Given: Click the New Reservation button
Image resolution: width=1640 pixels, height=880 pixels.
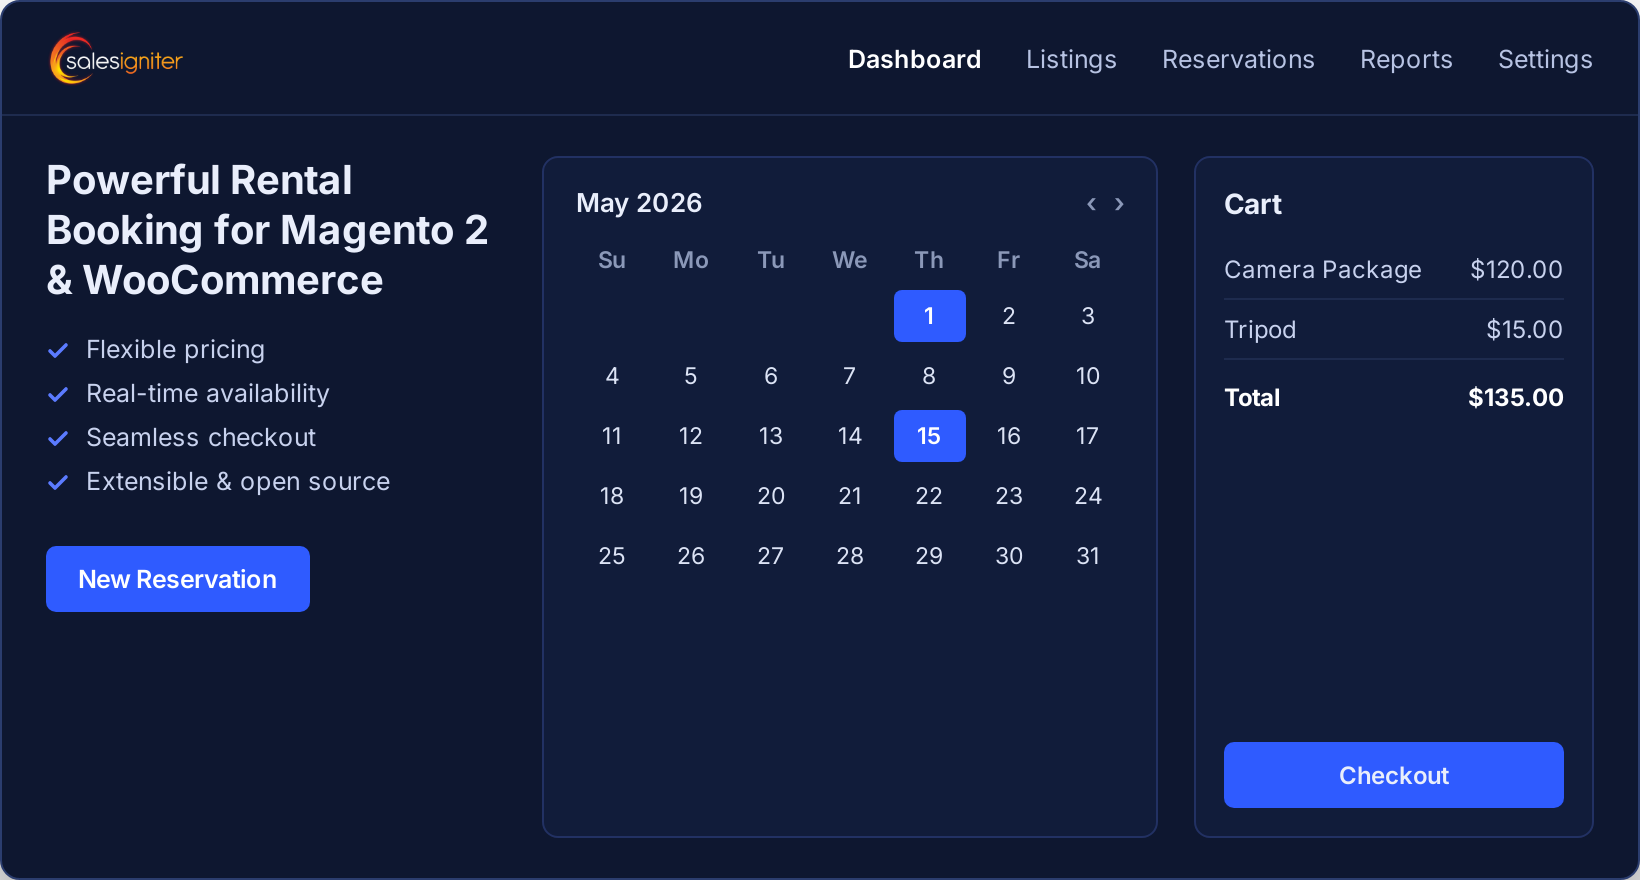Looking at the screenshot, I should click(x=178, y=579).
